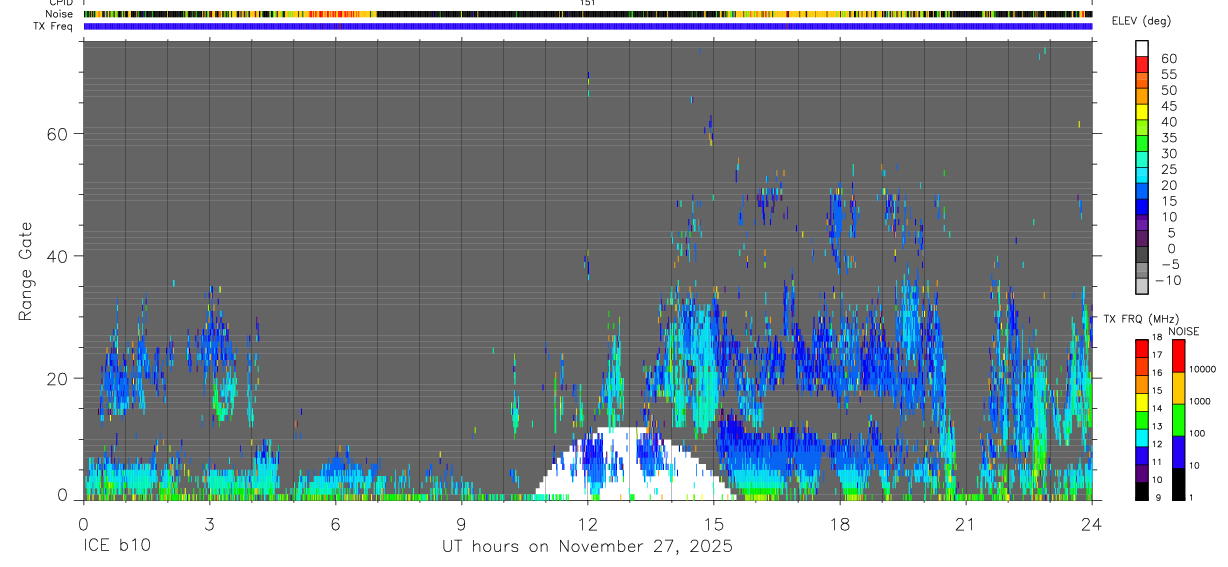1228x567 pixels.
Task: Click the 'Noise' row label
Action: pos(60,14)
